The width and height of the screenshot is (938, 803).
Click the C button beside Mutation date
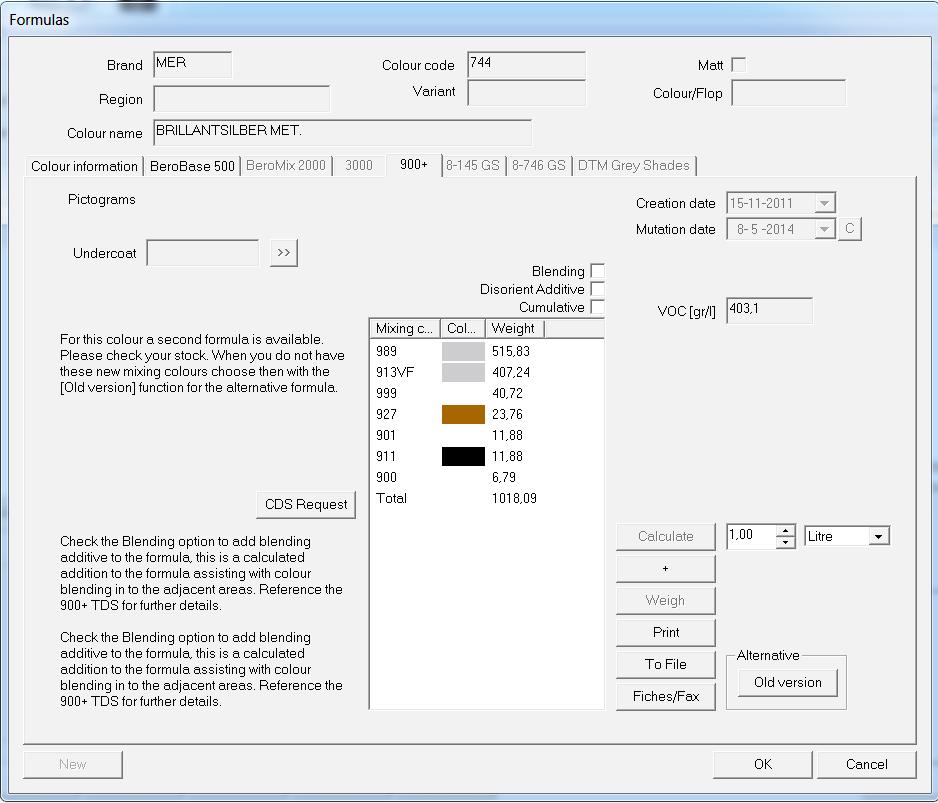[x=850, y=229]
